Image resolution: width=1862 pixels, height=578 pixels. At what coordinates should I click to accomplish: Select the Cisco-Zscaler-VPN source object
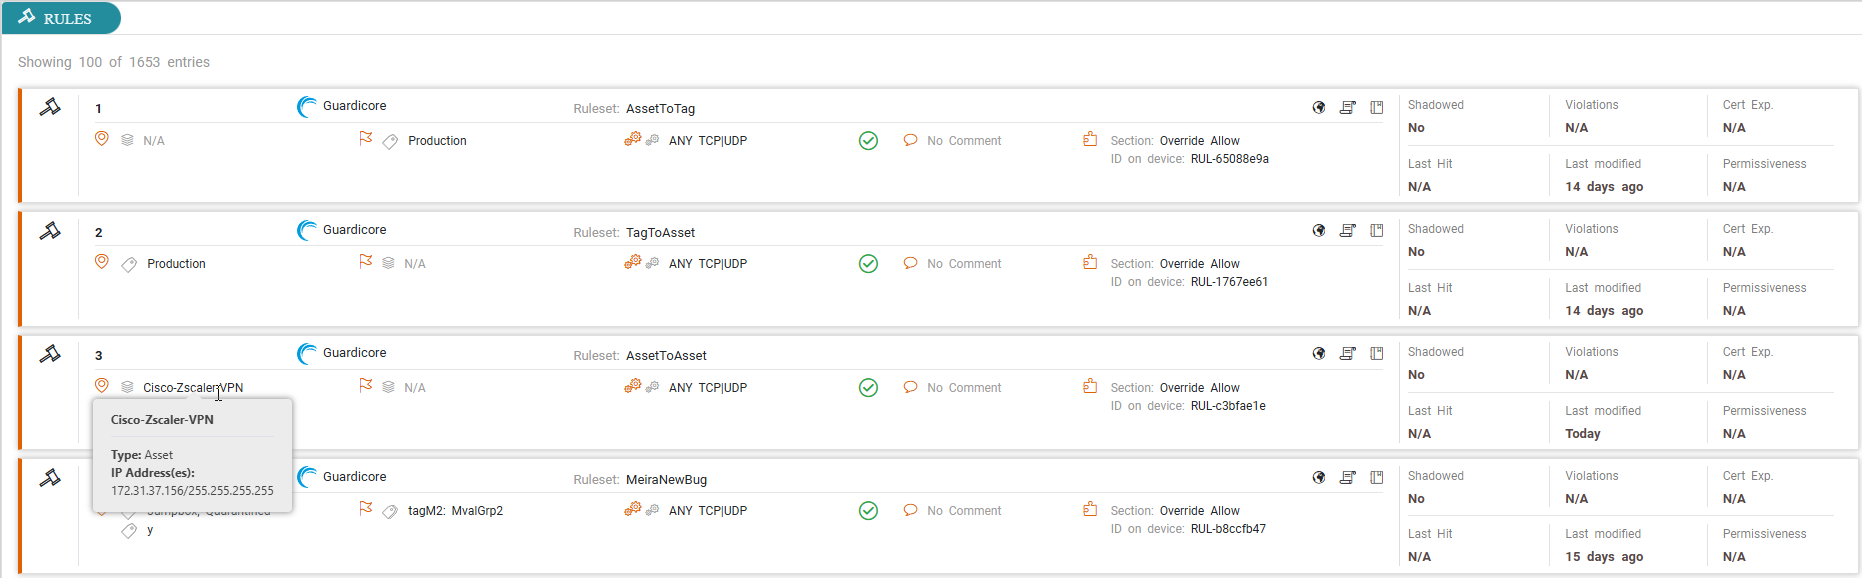(x=192, y=388)
